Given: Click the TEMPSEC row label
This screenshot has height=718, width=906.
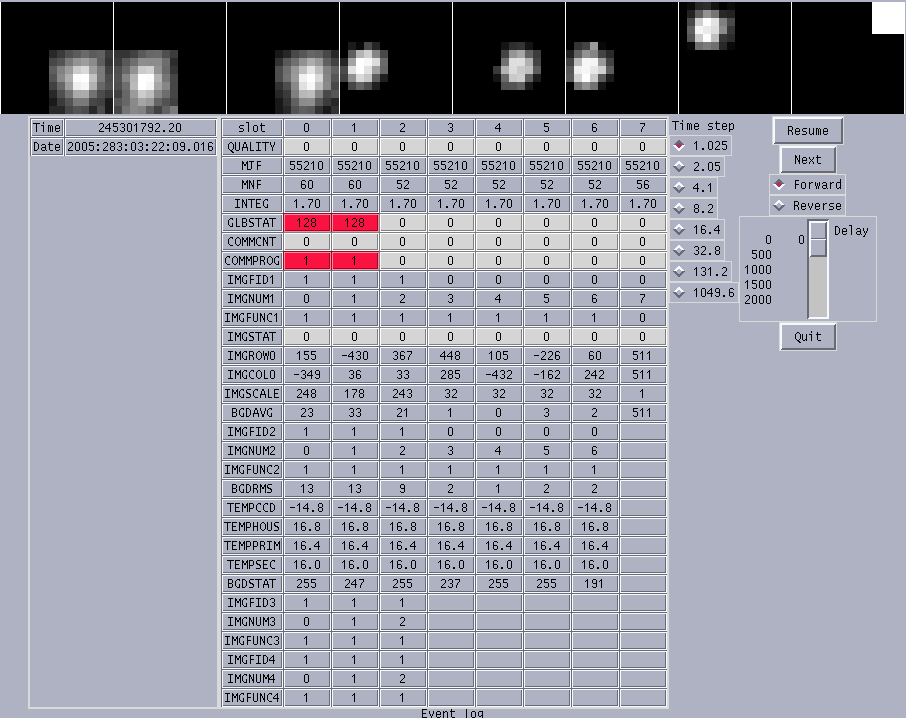Looking at the screenshot, I should 252,565.
